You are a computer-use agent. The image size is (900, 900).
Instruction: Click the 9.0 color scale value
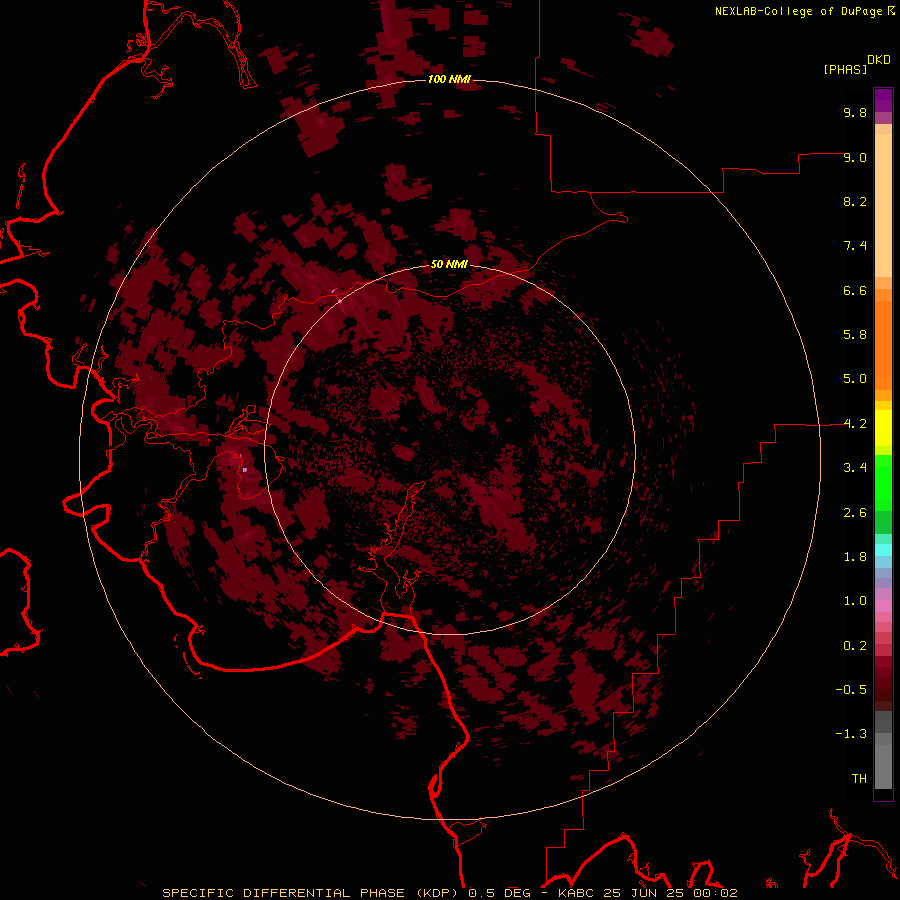(x=855, y=157)
